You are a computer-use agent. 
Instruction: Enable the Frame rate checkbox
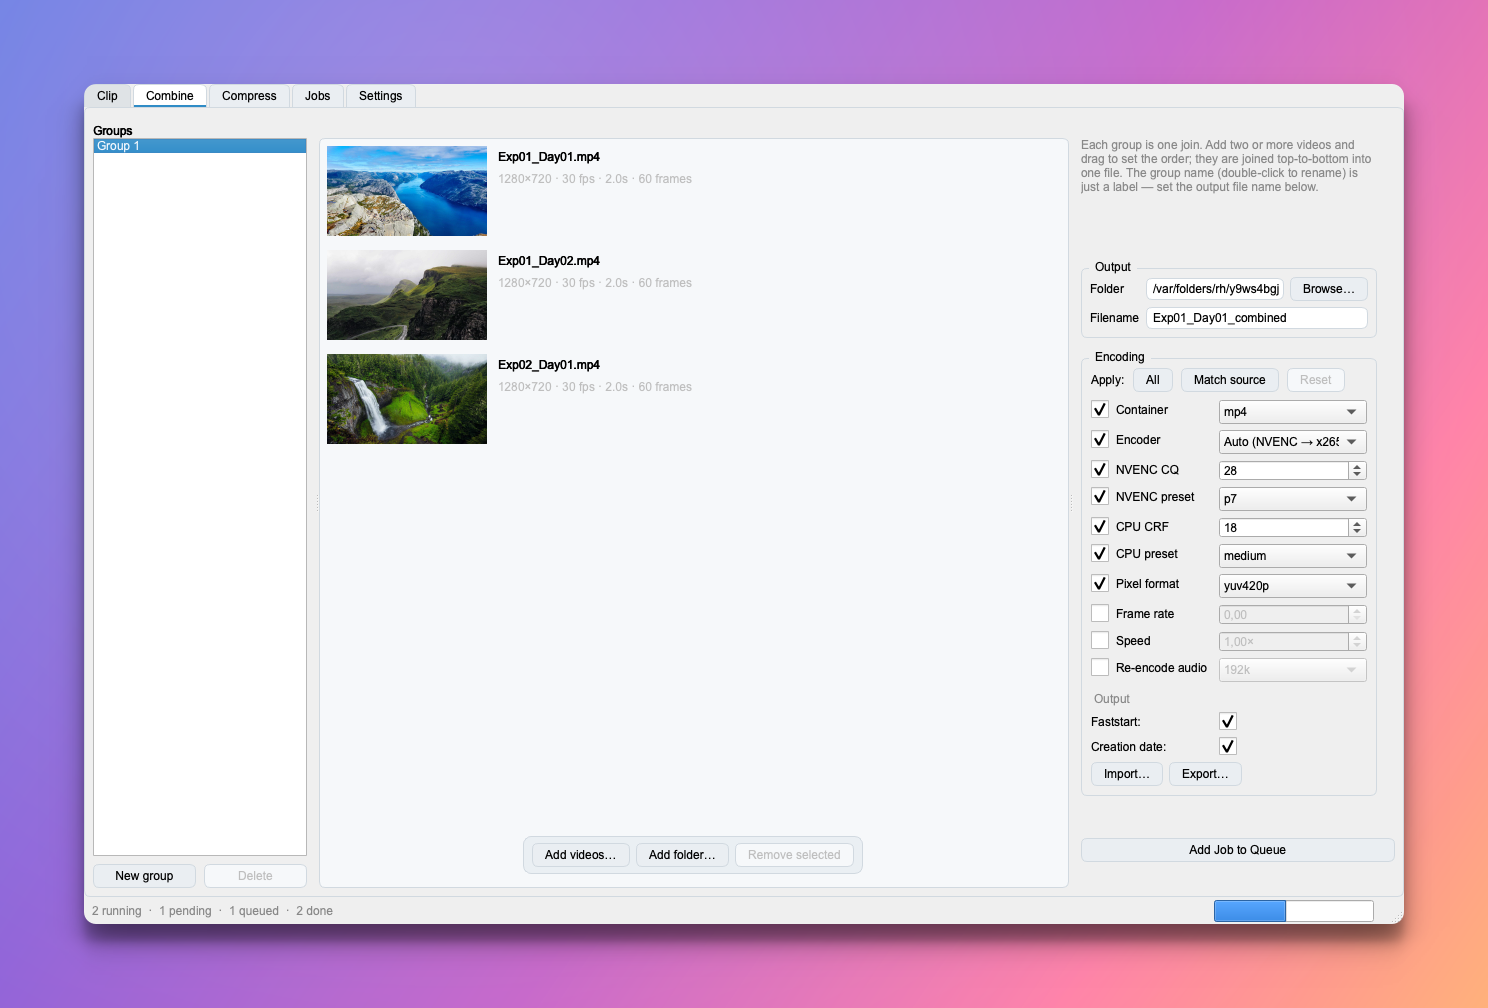pos(1100,614)
